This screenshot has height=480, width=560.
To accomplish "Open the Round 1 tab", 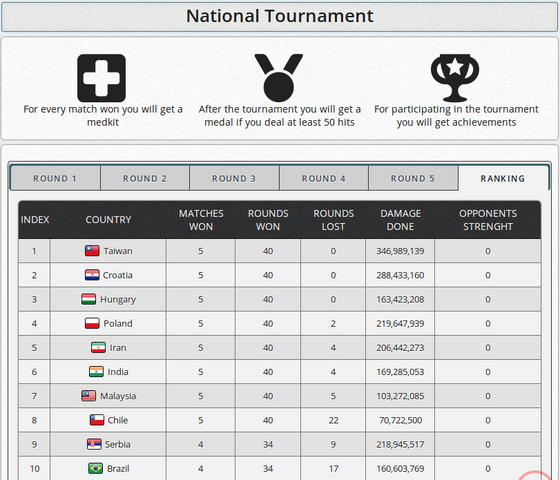I will (x=55, y=178).
